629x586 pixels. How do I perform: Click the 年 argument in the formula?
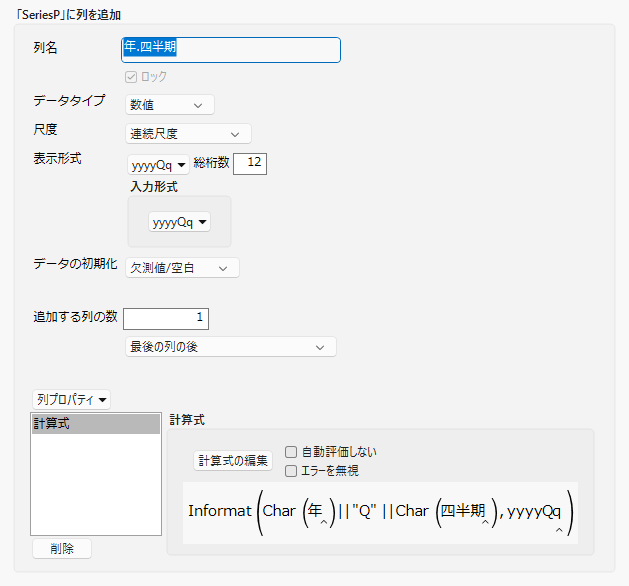(315, 511)
